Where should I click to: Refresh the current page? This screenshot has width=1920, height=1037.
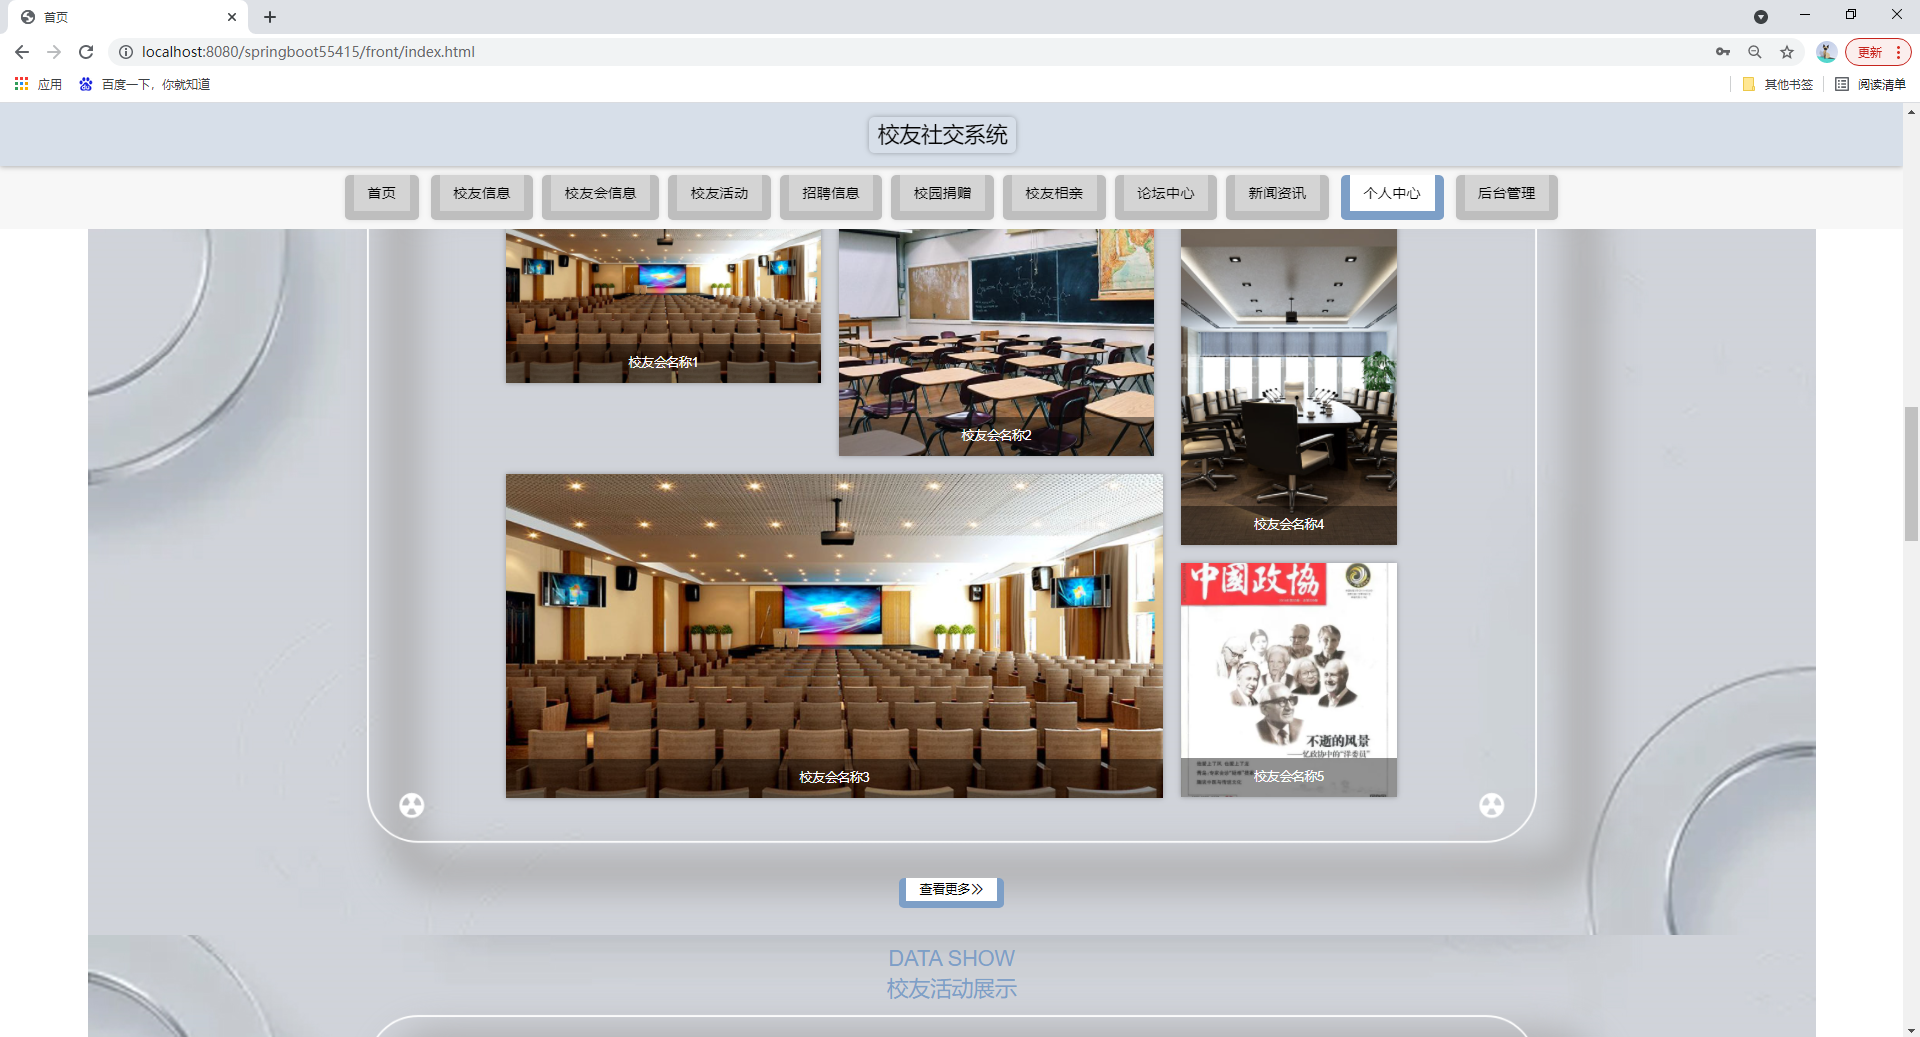pos(86,51)
